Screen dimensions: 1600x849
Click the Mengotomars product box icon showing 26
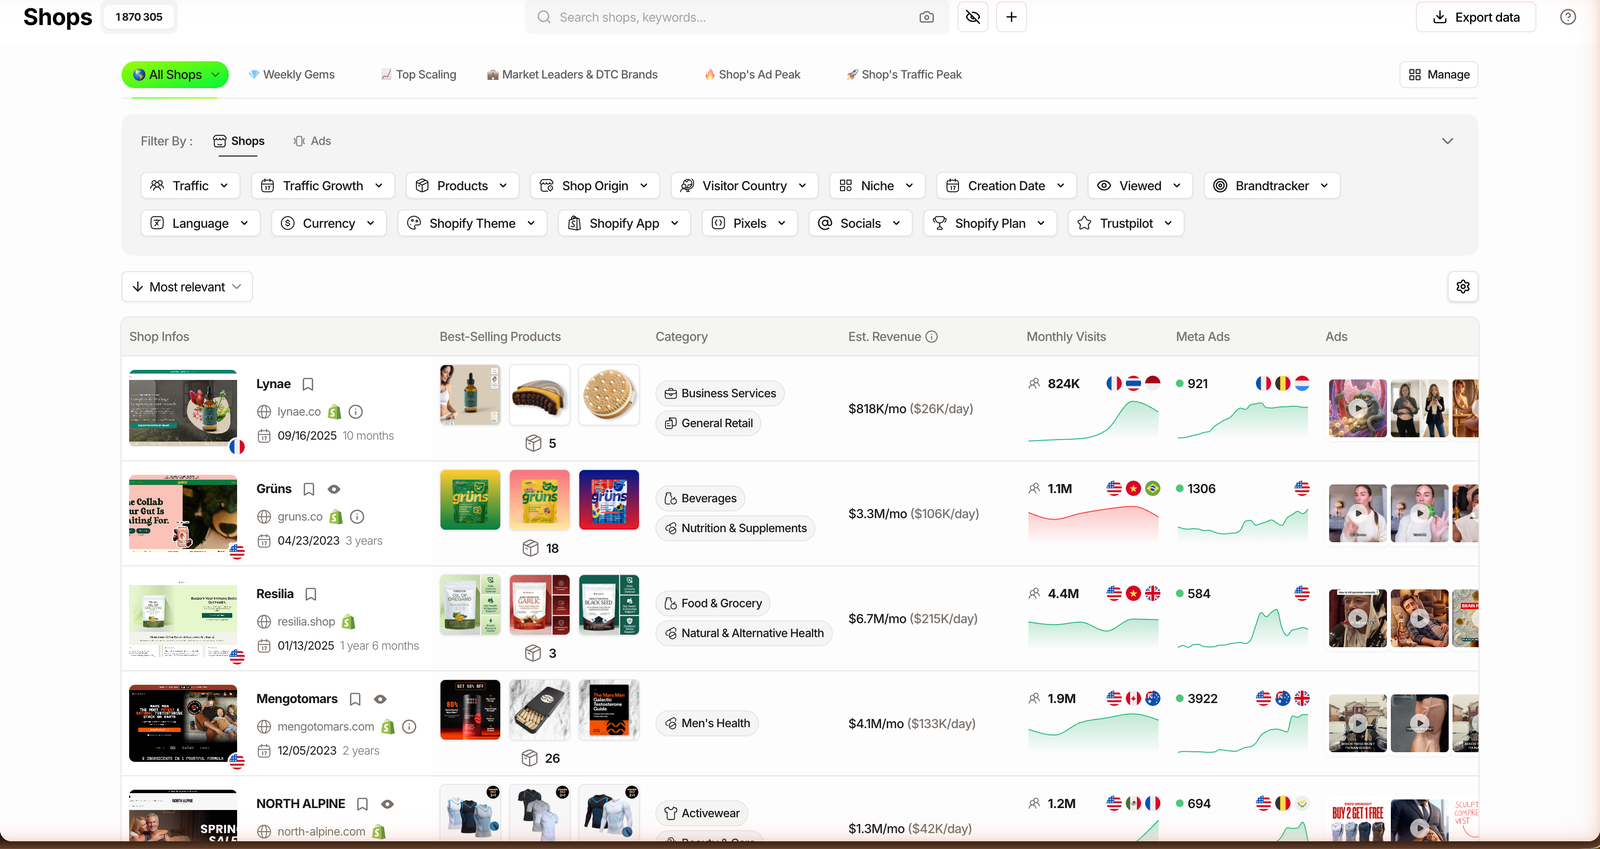coord(530,758)
